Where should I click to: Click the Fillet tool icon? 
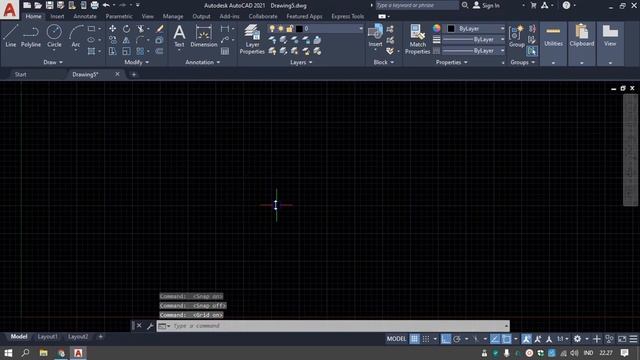pos(140,40)
